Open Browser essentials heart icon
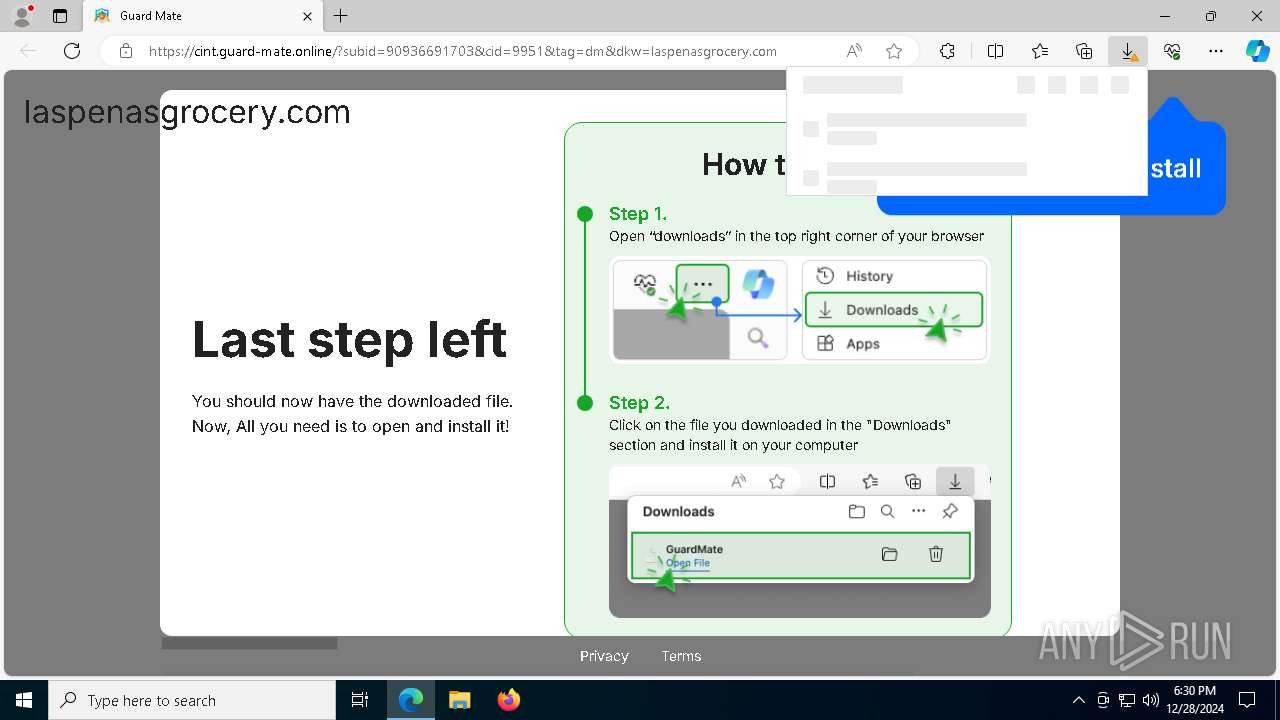This screenshot has height=720, width=1280. coord(1172,51)
